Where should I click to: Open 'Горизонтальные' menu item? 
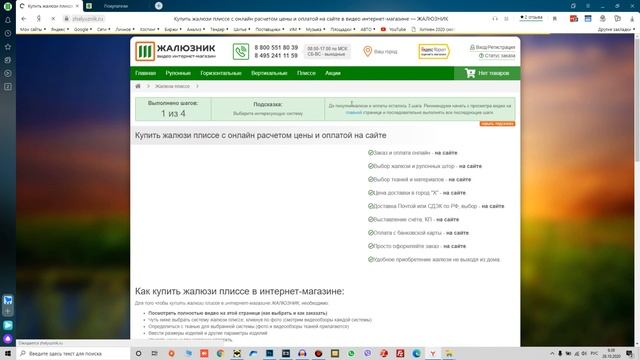click(x=221, y=73)
